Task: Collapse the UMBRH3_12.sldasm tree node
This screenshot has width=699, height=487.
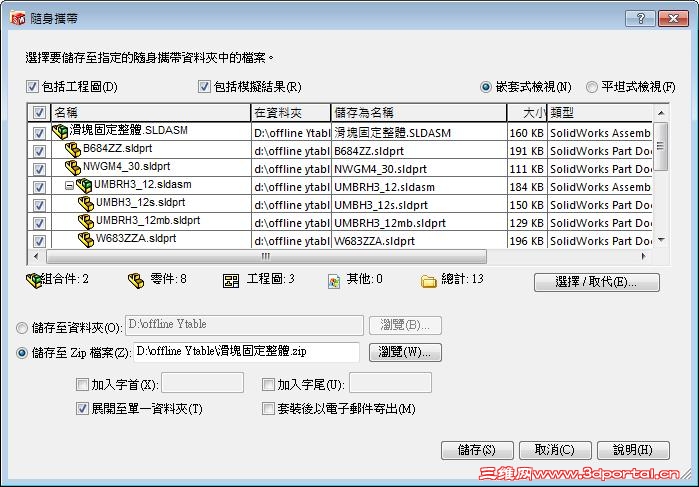Action: pyautogui.click(x=69, y=185)
